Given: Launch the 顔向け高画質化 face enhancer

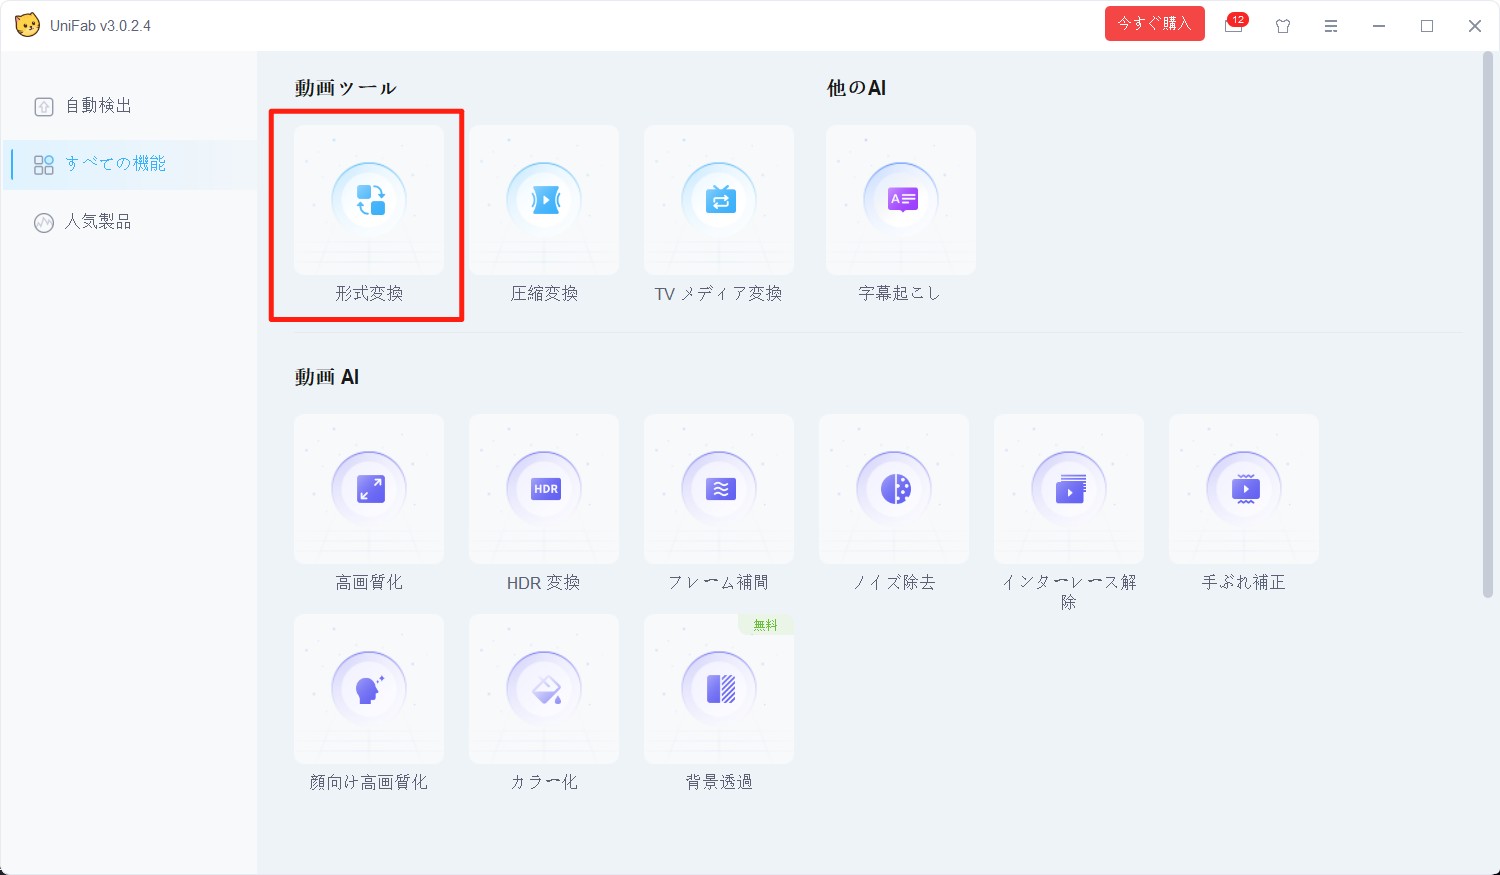Looking at the screenshot, I should click(x=369, y=689).
